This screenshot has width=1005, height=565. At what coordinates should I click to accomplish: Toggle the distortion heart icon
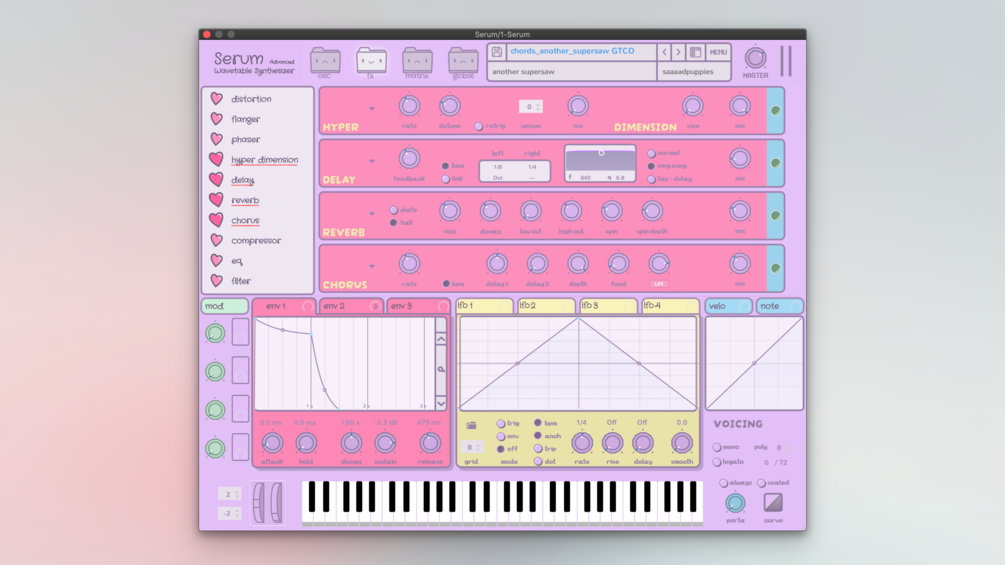[217, 99]
